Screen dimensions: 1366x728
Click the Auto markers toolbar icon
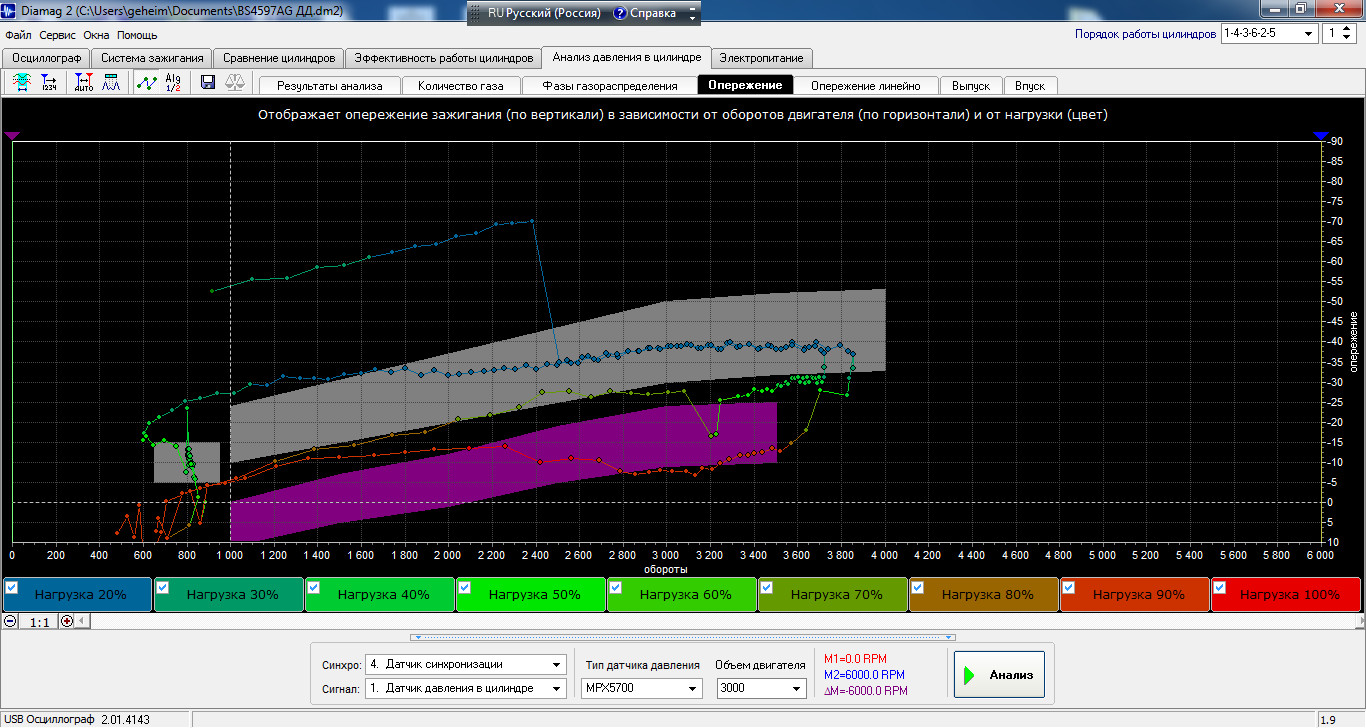pos(85,83)
